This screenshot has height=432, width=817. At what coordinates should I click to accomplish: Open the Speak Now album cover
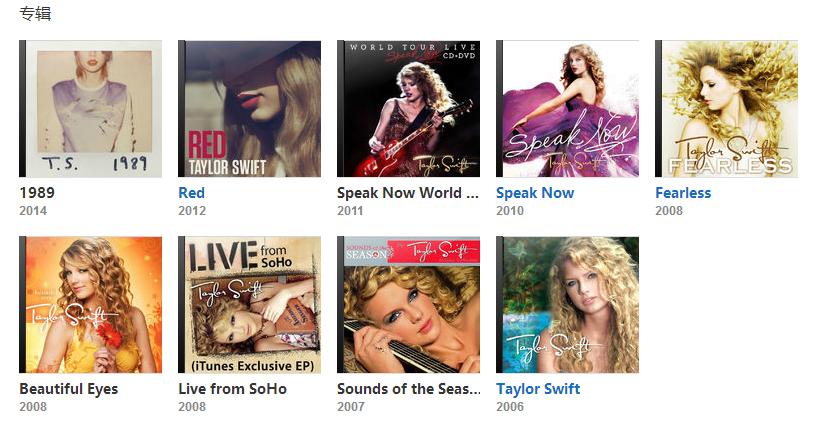click(x=567, y=109)
